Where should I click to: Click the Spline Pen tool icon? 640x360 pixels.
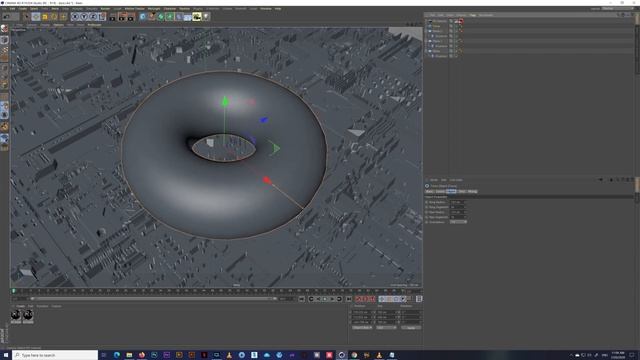click(151, 17)
